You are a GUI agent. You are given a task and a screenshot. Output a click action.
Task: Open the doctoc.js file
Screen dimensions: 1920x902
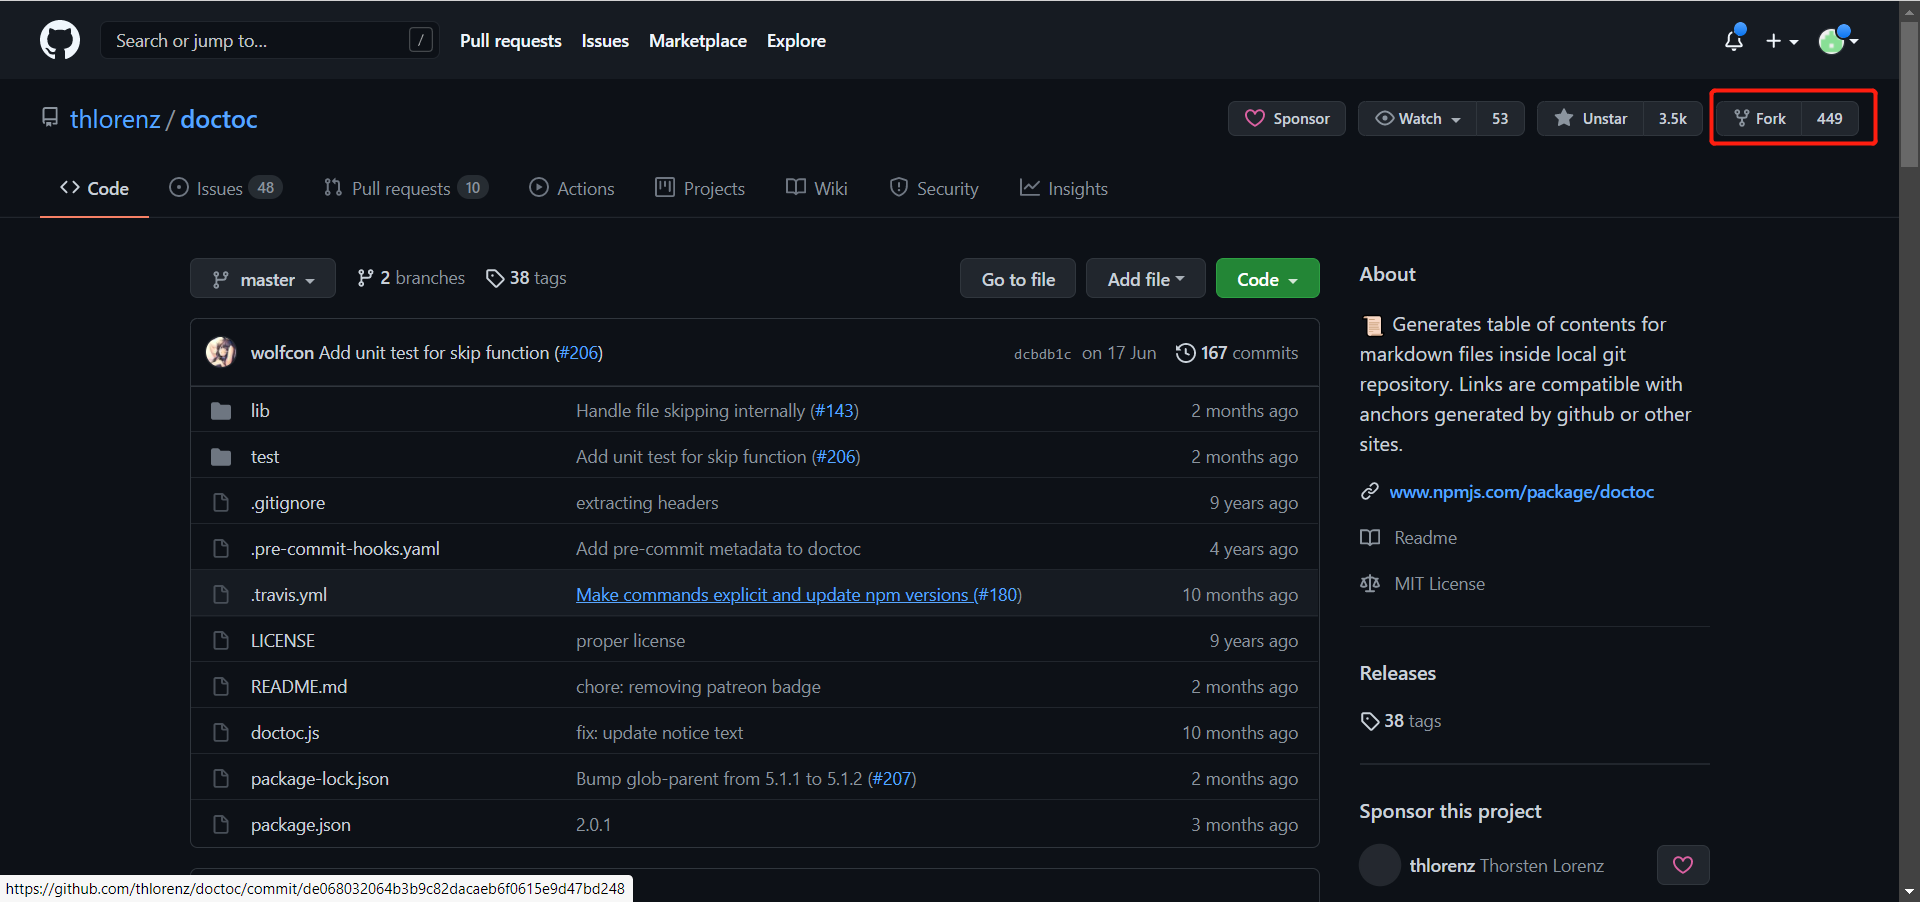point(285,733)
